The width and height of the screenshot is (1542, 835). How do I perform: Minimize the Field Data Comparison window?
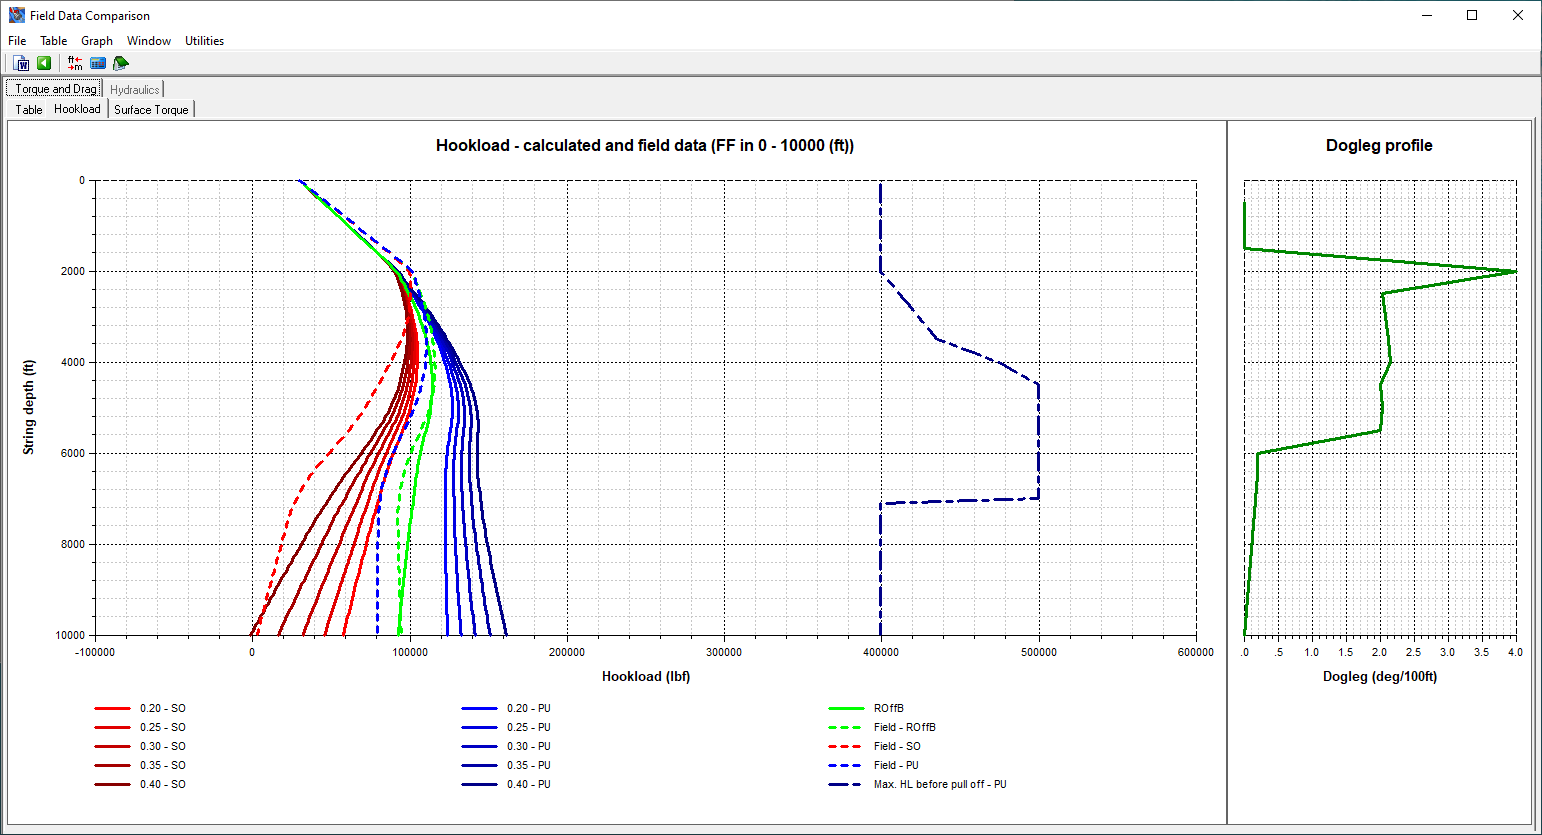1426,15
